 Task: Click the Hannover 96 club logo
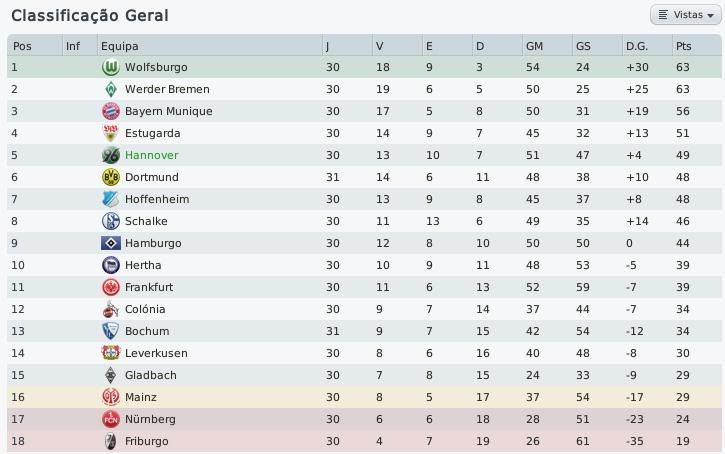coord(111,155)
